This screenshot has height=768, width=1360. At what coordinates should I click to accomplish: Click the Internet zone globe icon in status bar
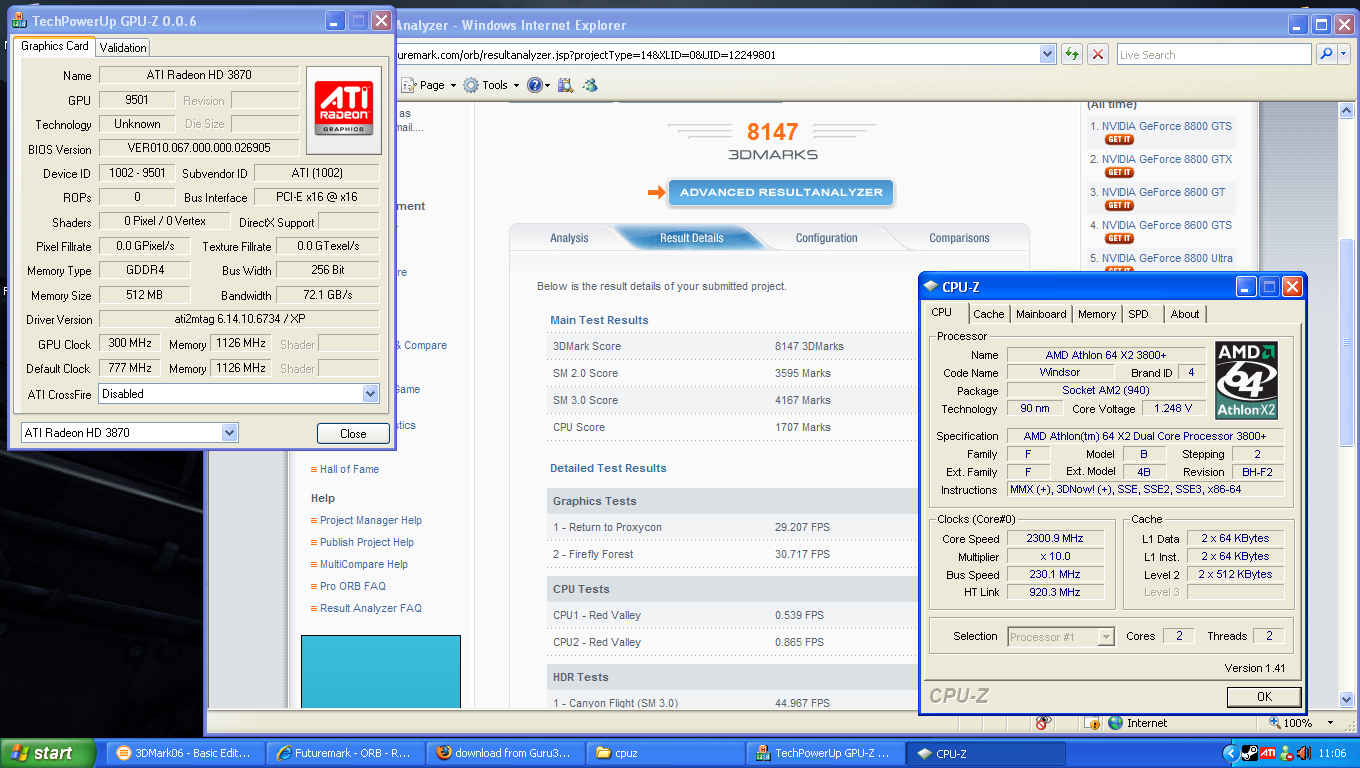coord(1117,723)
